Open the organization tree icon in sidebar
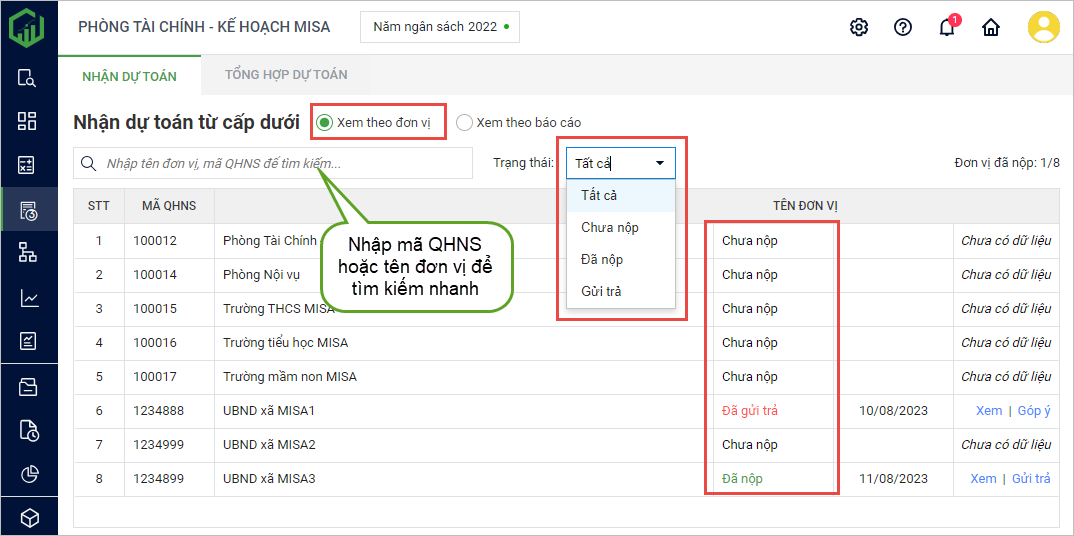 [x=28, y=253]
